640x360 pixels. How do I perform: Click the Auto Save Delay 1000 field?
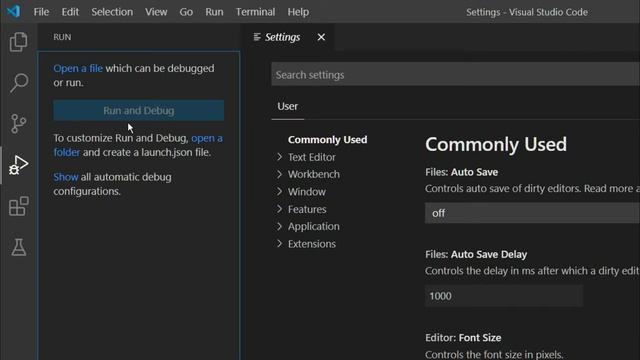pos(504,296)
